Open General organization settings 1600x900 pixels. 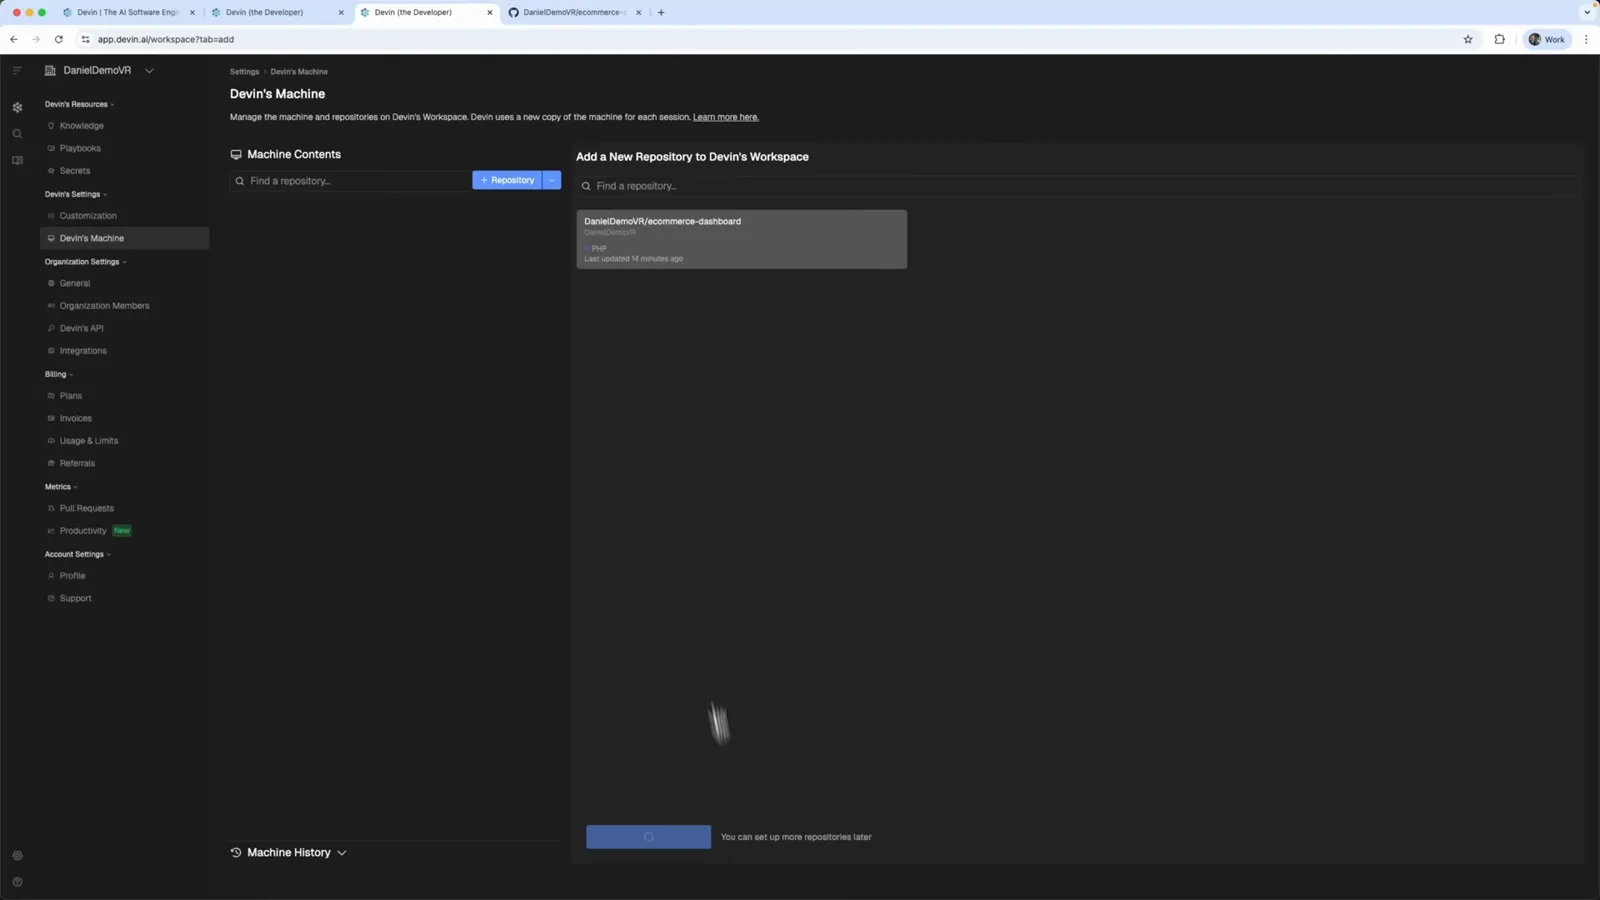tap(74, 283)
